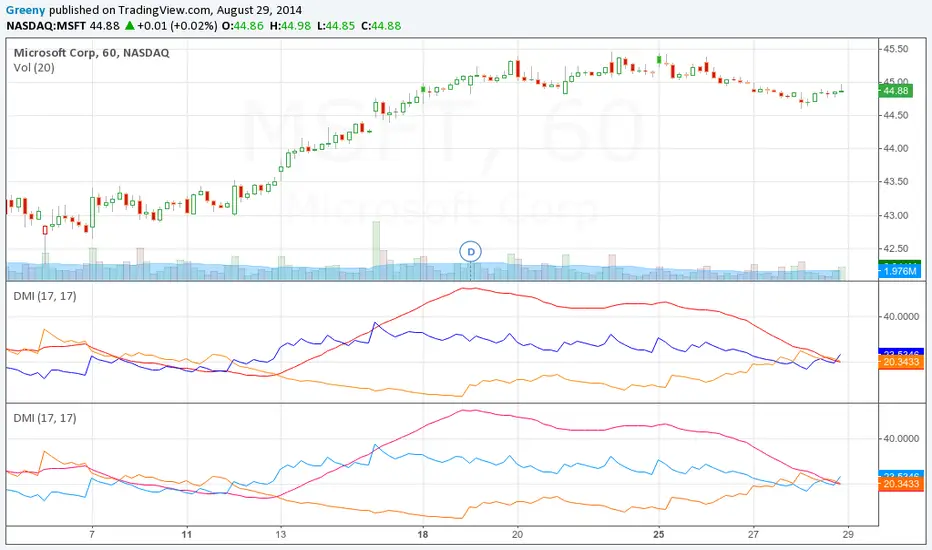Click the date label 29 on time axis
The width and height of the screenshot is (932, 550).
tap(848, 534)
